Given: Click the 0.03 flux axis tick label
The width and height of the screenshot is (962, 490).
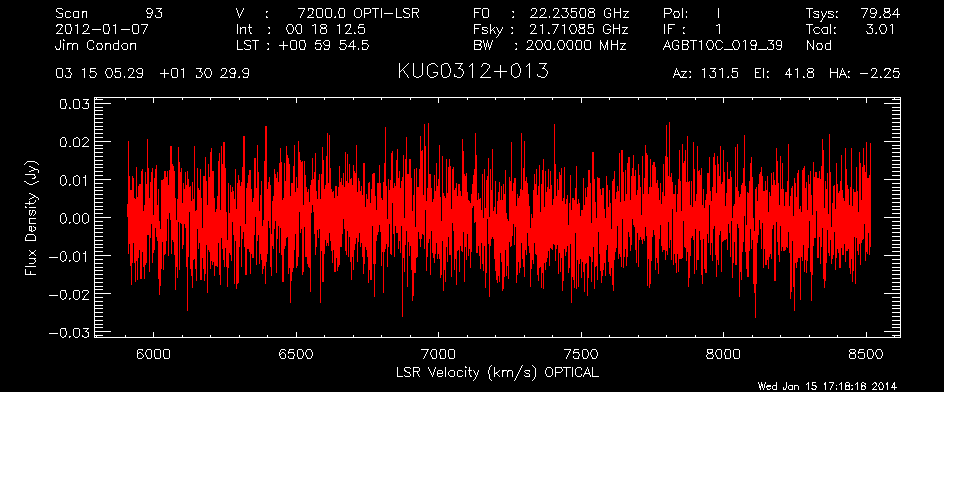Looking at the screenshot, I should pos(74,104).
